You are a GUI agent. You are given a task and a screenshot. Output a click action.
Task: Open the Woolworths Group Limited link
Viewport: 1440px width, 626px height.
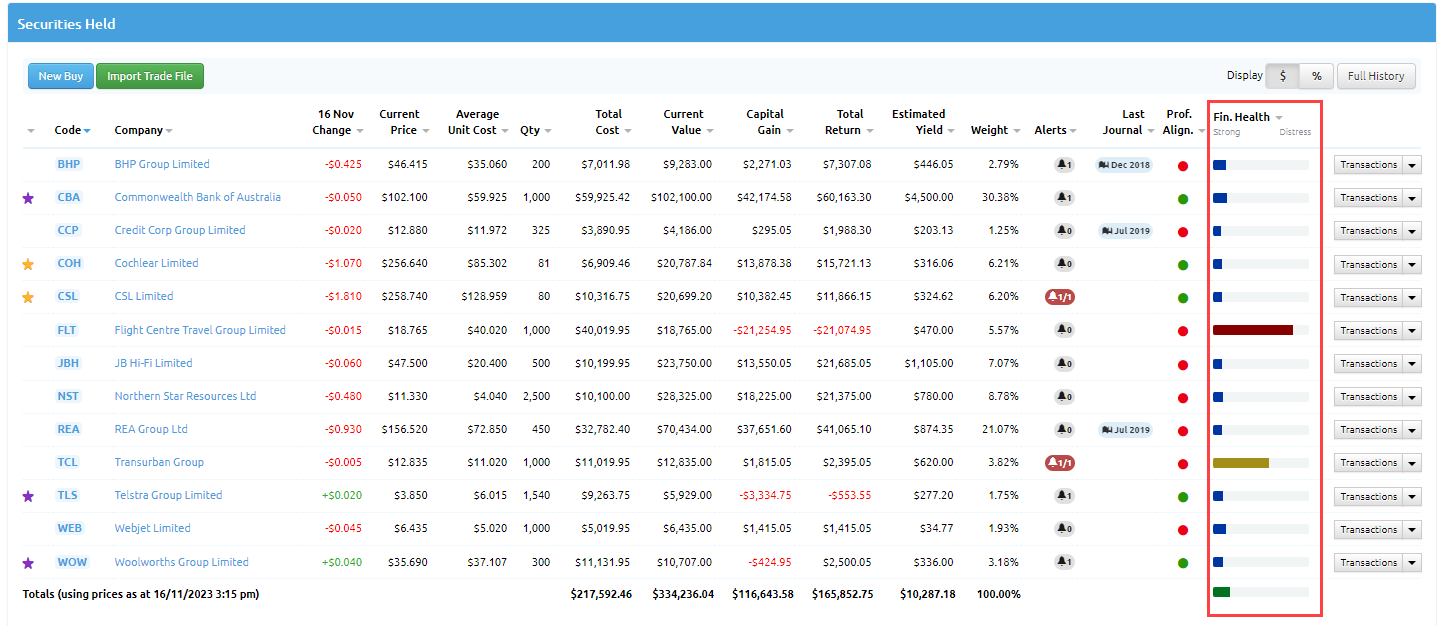click(x=181, y=562)
